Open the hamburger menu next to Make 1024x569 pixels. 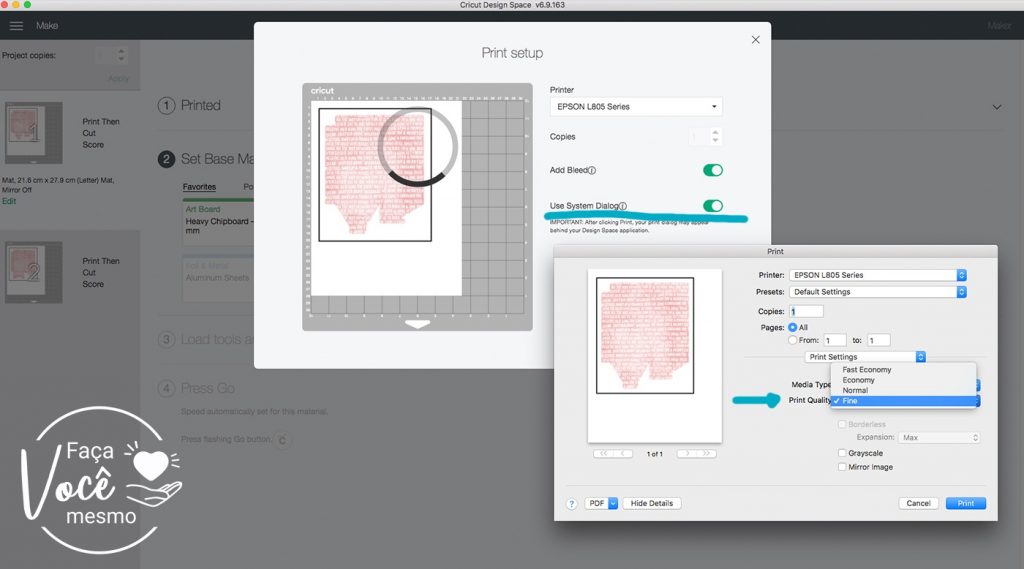[x=16, y=25]
